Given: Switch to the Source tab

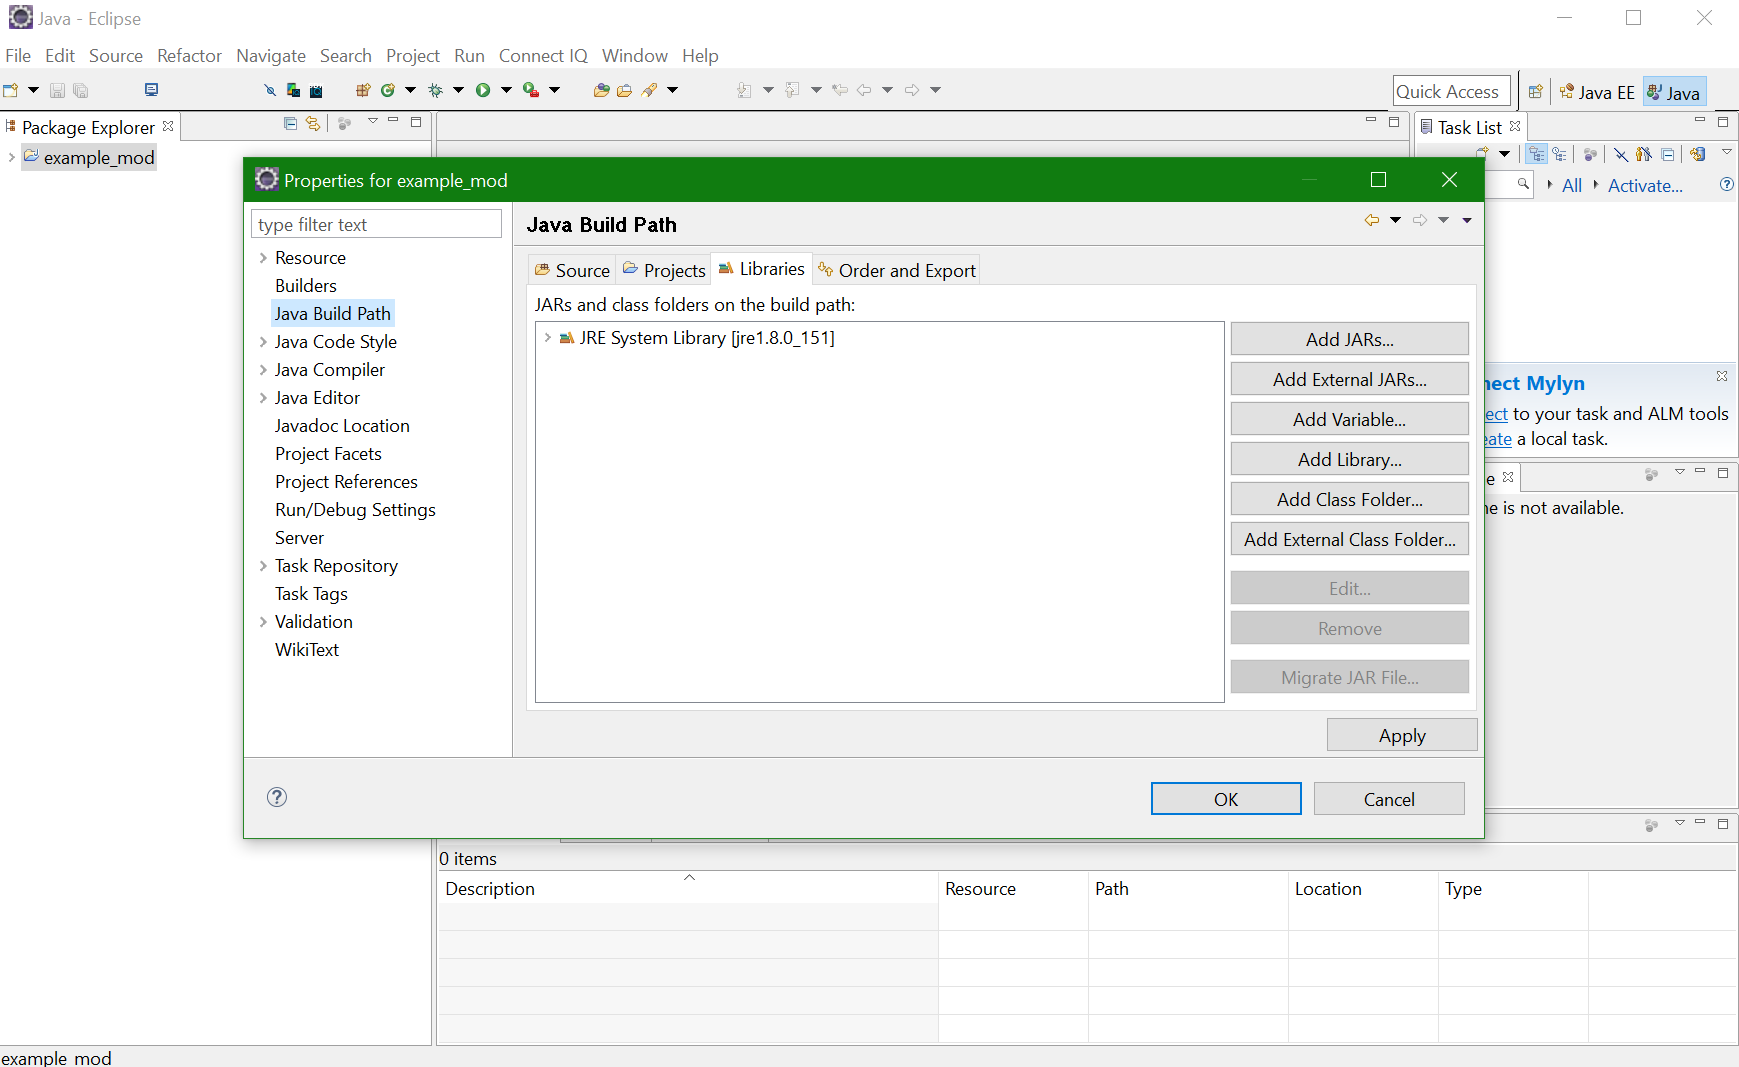Looking at the screenshot, I should click(571, 270).
